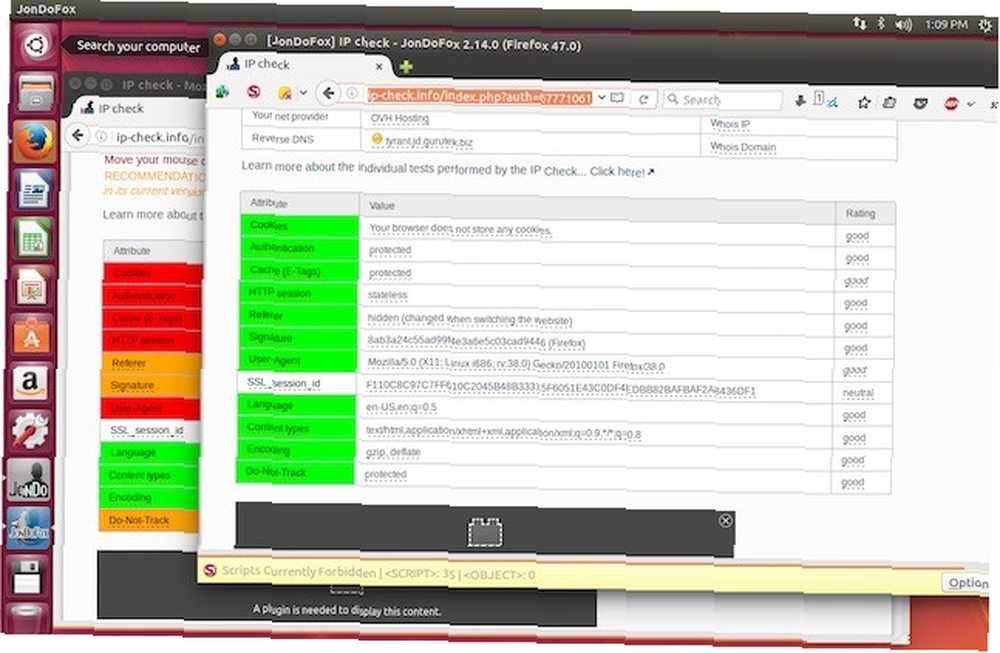Click the 'neutral' rating for SSL_session_id
Viewport: 1000px width, 653px height.
(858, 393)
